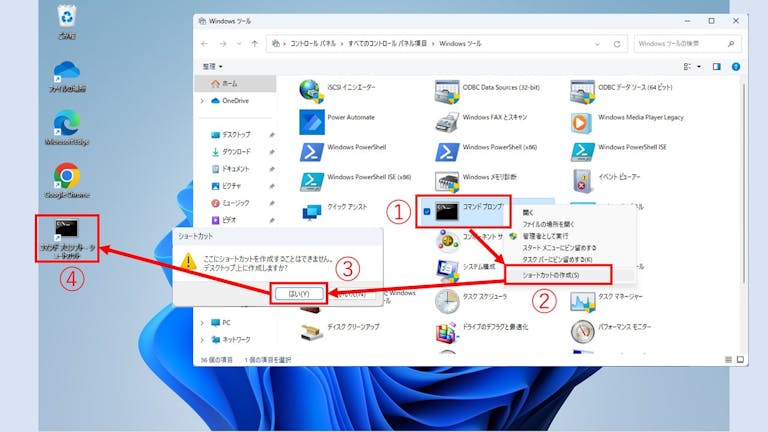Open the iSCSI Initiator tool icon

[312, 92]
